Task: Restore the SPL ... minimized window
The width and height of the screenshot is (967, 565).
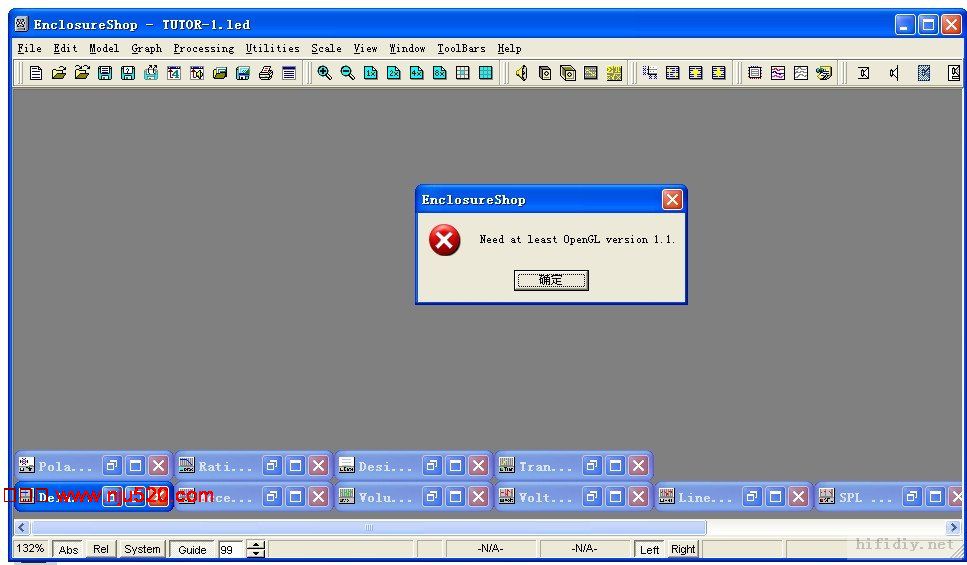Action: point(912,496)
